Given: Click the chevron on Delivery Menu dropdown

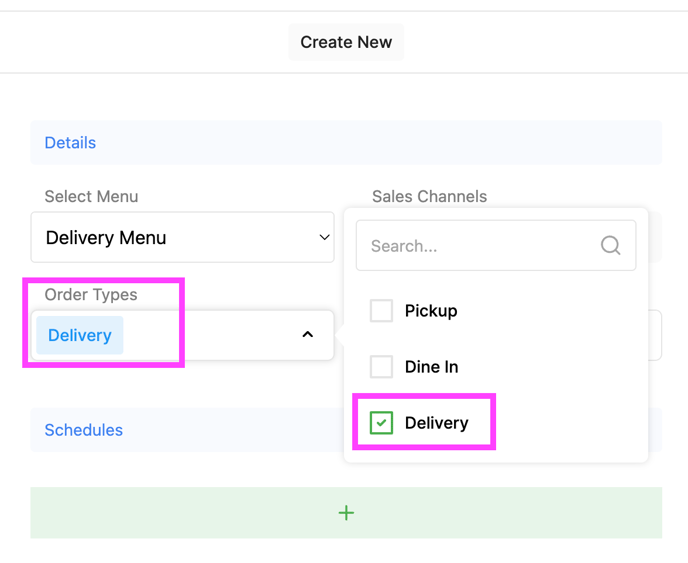Looking at the screenshot, I should click(x=324, y=238).
